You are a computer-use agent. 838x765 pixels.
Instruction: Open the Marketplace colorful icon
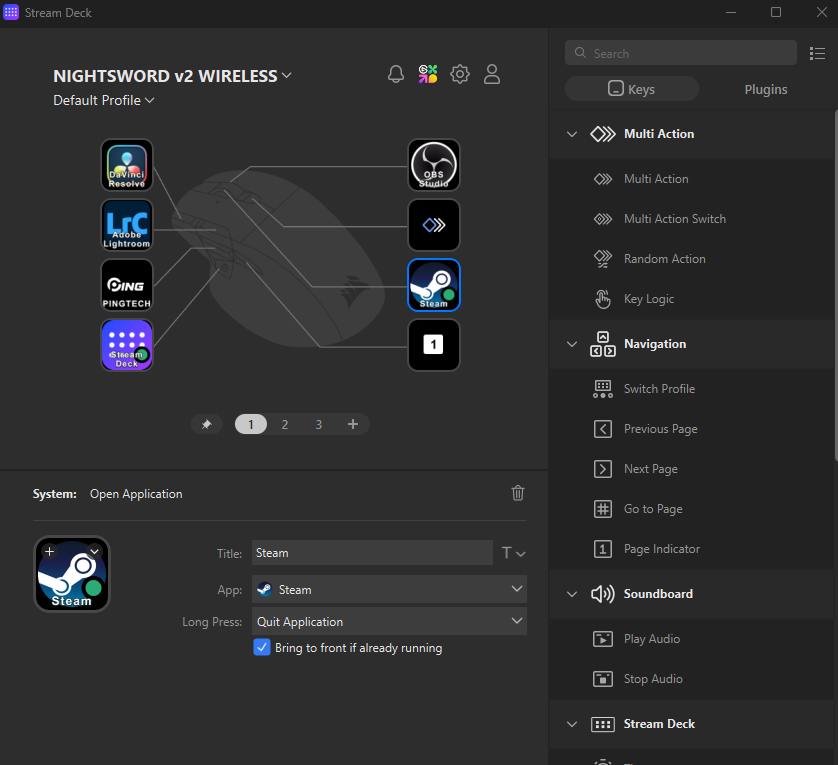coord(428,74)
